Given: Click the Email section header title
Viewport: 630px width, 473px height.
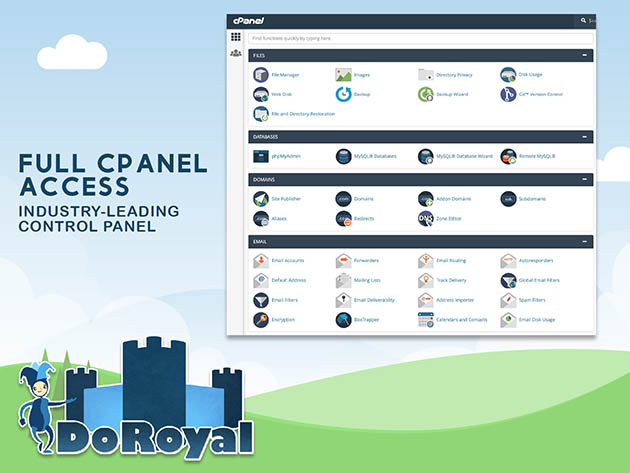Looking at the screenshot, I should [260, 242].
